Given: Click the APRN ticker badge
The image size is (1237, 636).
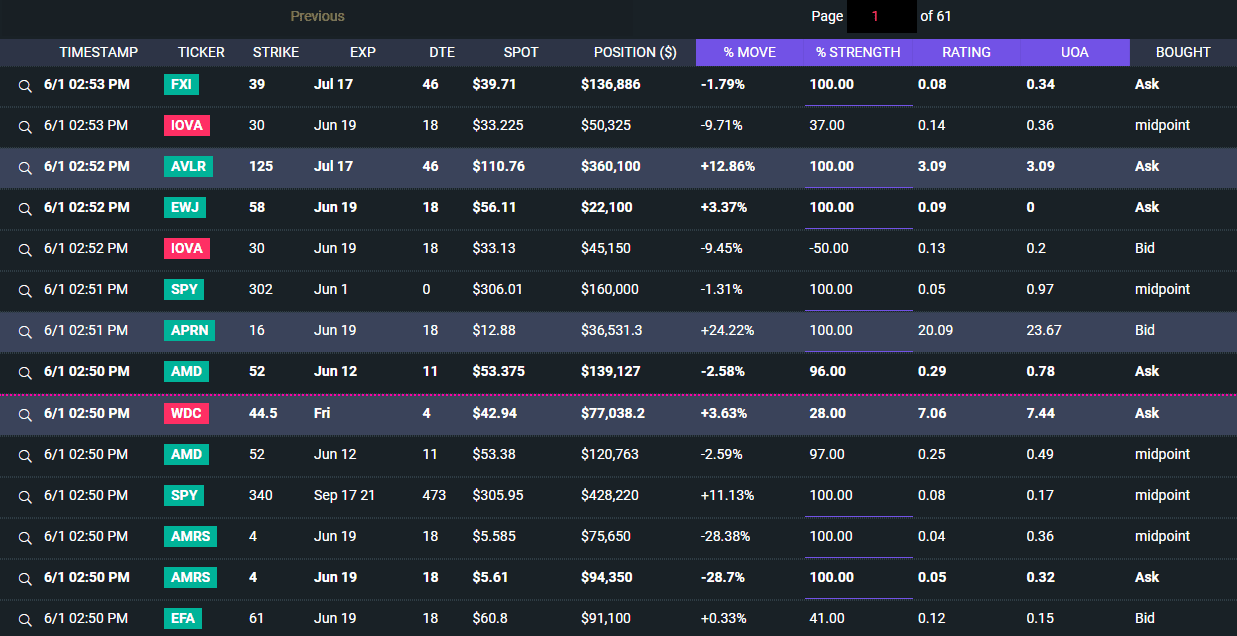Looking at the screenshot, I should (189, 330).
